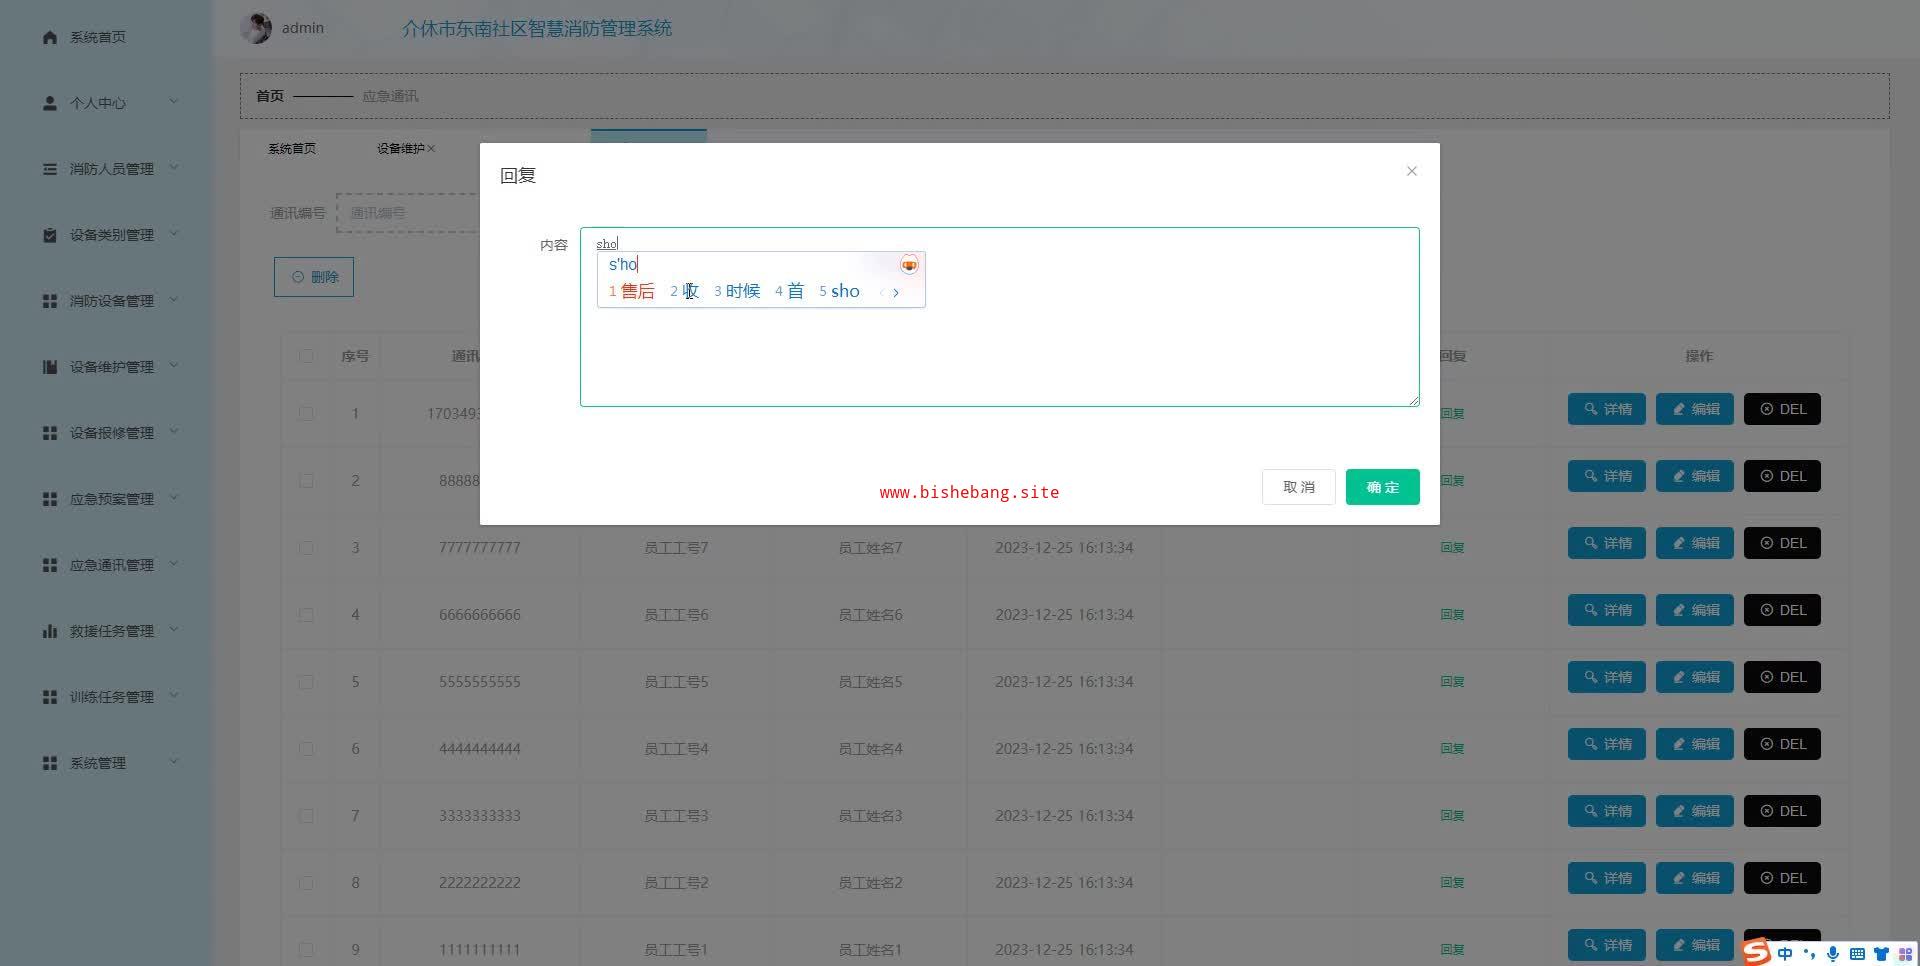Cancel the reply with 取消
Viewport: 1920px width, 966px height.
pos(1299,487)
